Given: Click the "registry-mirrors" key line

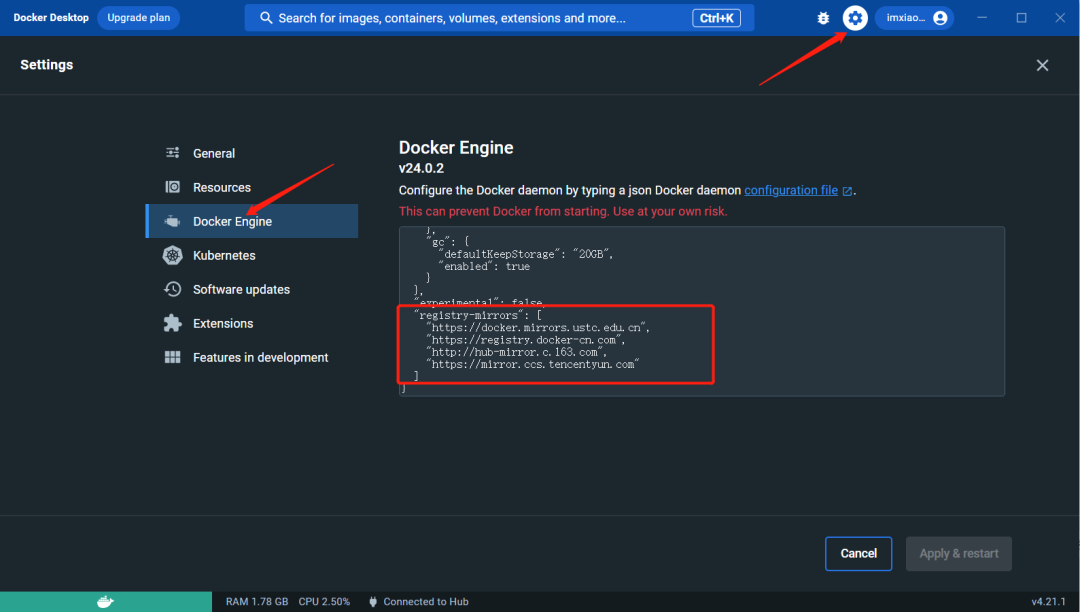Looking at the screenshot, I should pyautogui.click(x=478, y=315).
